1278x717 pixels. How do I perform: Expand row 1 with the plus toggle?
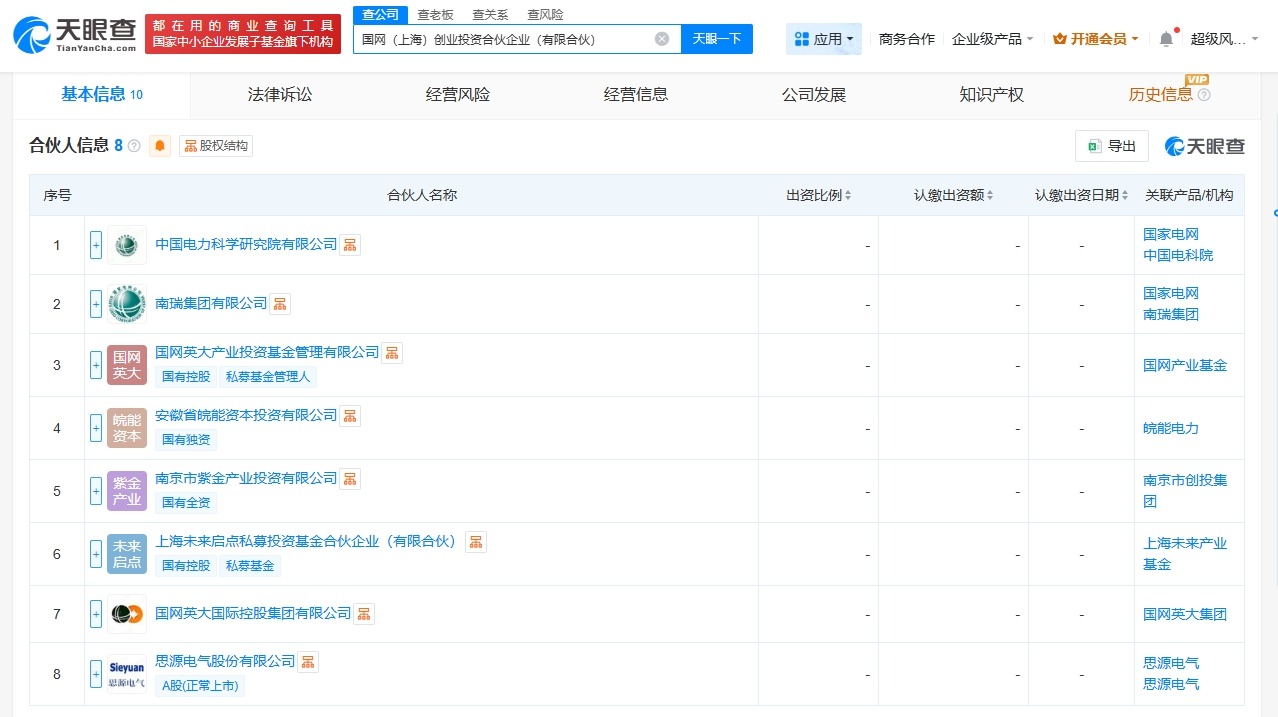click(x=96, y=245)
